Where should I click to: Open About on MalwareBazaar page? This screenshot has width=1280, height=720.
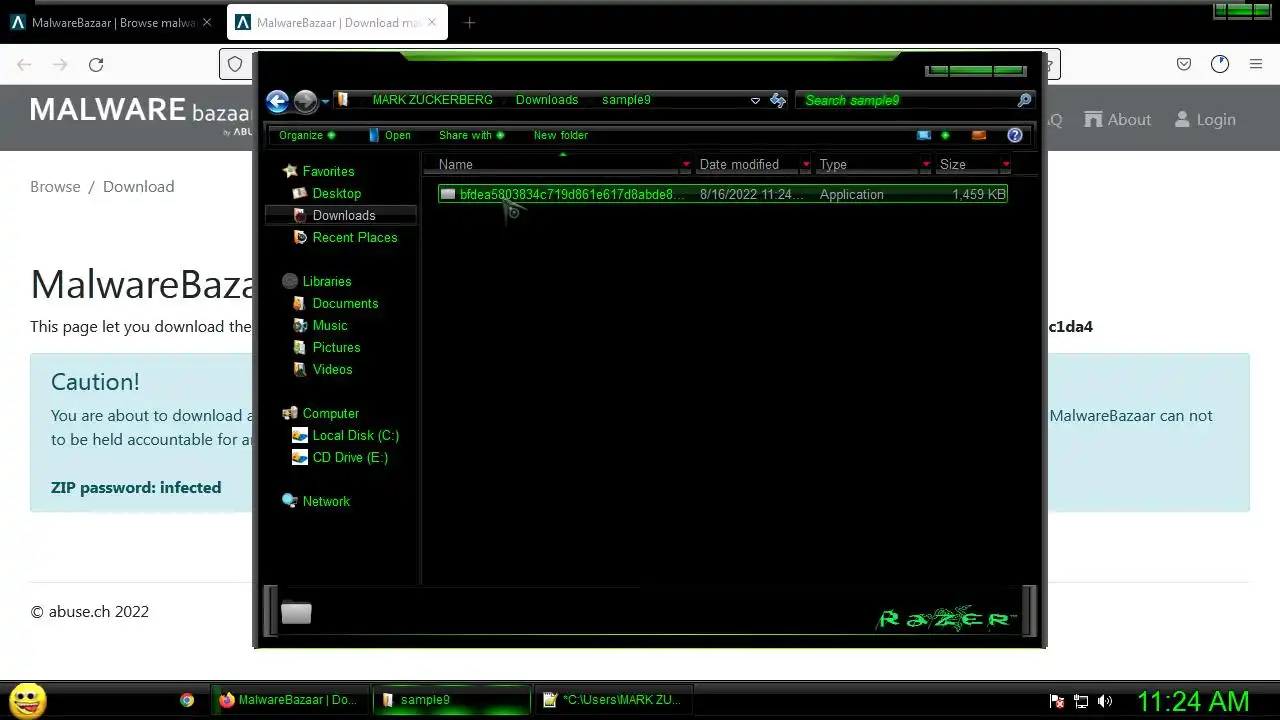tap(1118, 119)
